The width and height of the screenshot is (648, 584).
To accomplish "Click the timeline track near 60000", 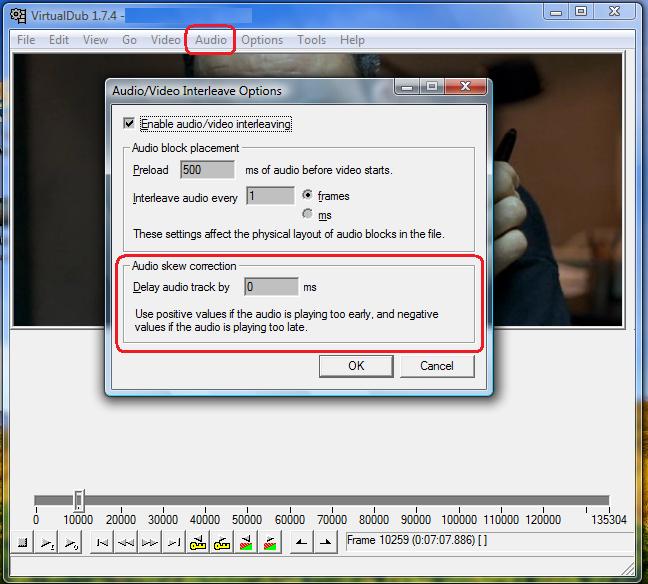I will 290,501.
